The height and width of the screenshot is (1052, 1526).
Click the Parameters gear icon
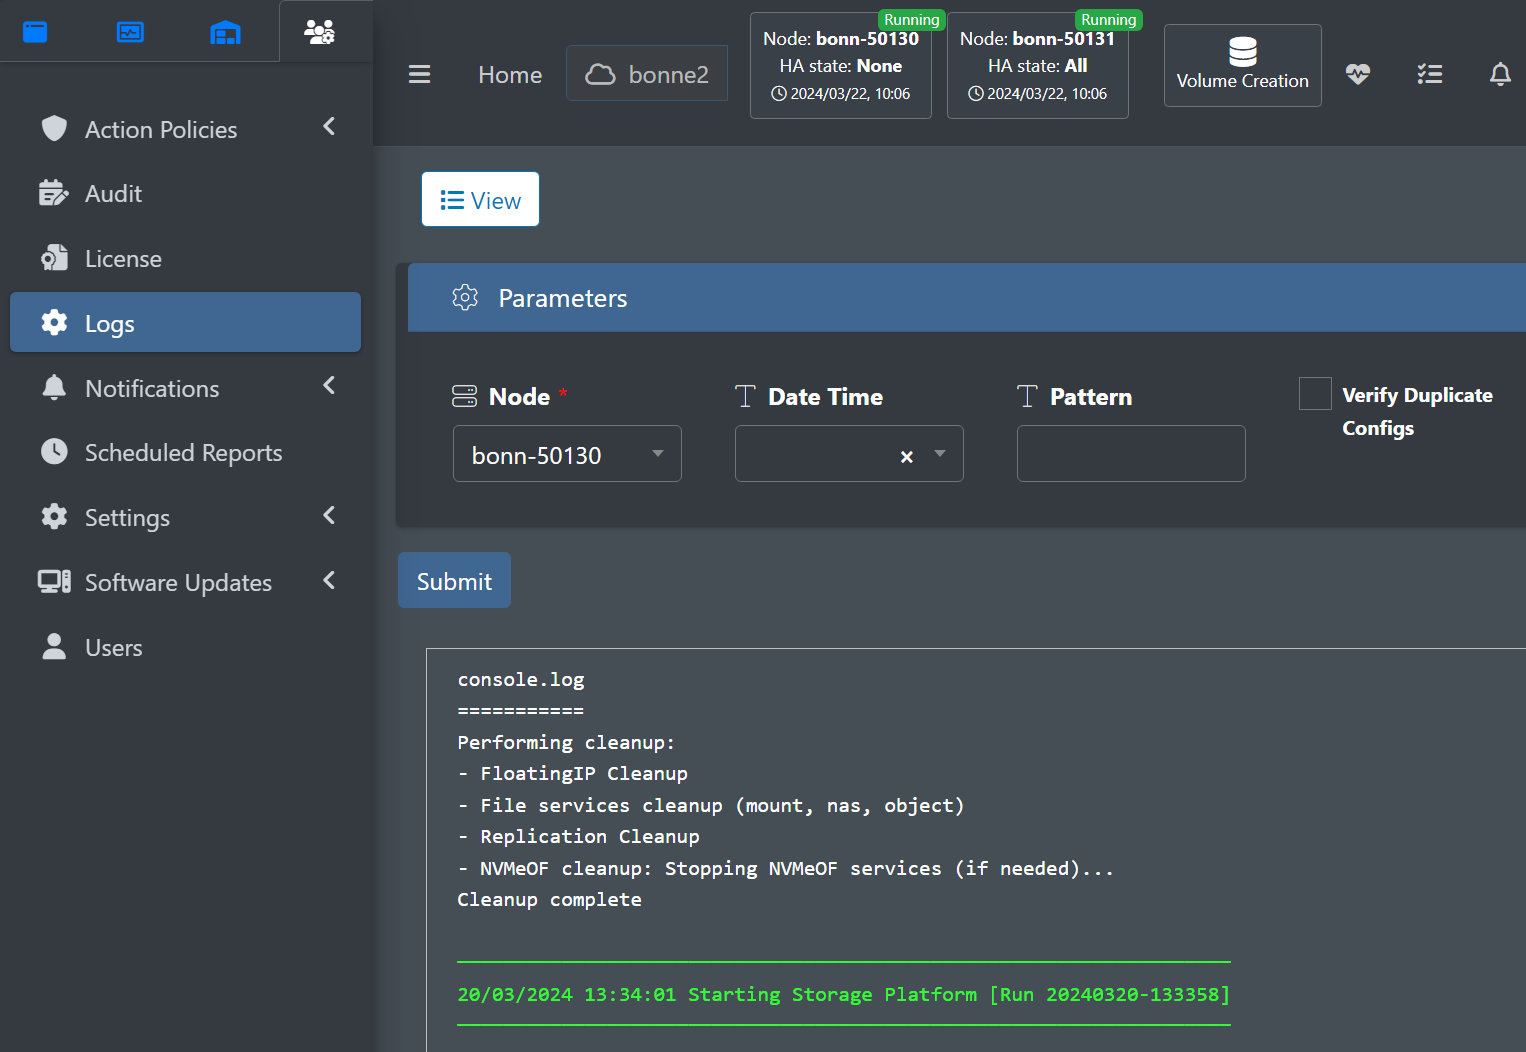click(x=465, y=297)
